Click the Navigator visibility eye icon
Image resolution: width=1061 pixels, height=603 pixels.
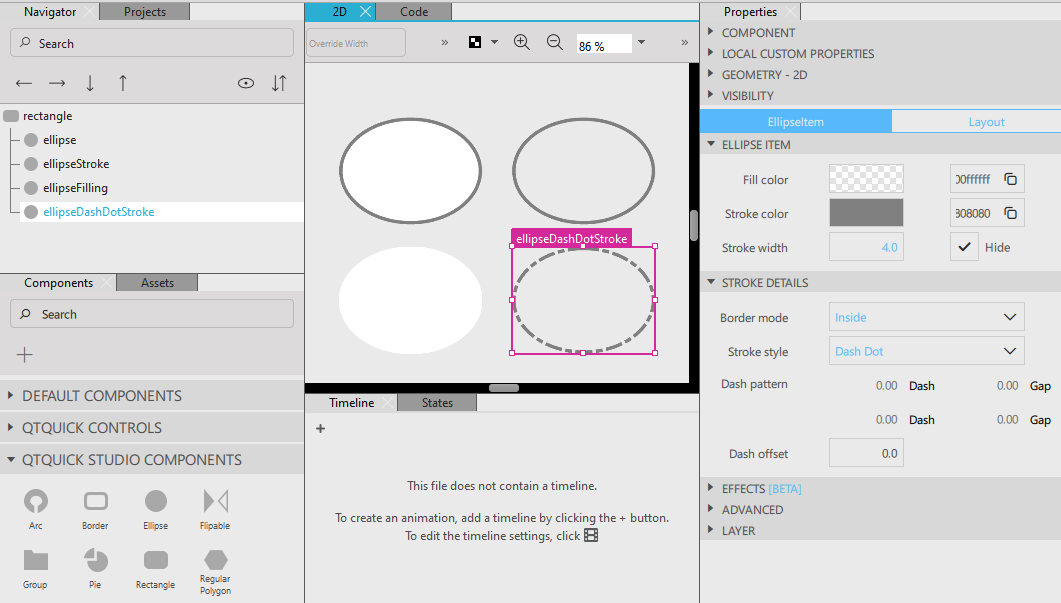[246, 83]
